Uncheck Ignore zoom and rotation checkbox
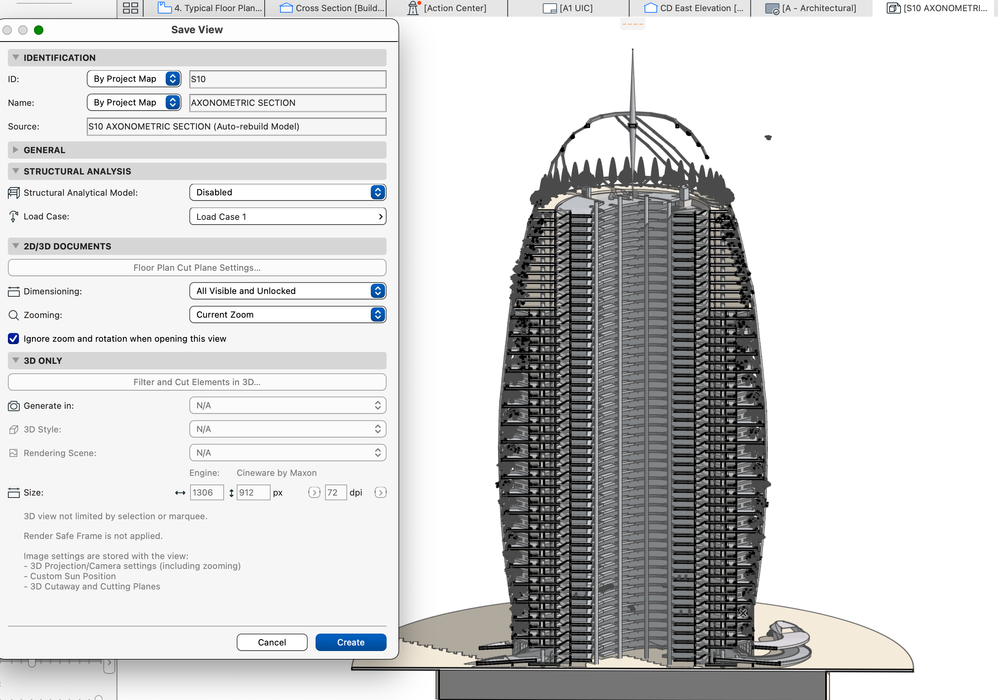Screen dimensions: 998x700 pyautogui.click(x=14, y=339)
